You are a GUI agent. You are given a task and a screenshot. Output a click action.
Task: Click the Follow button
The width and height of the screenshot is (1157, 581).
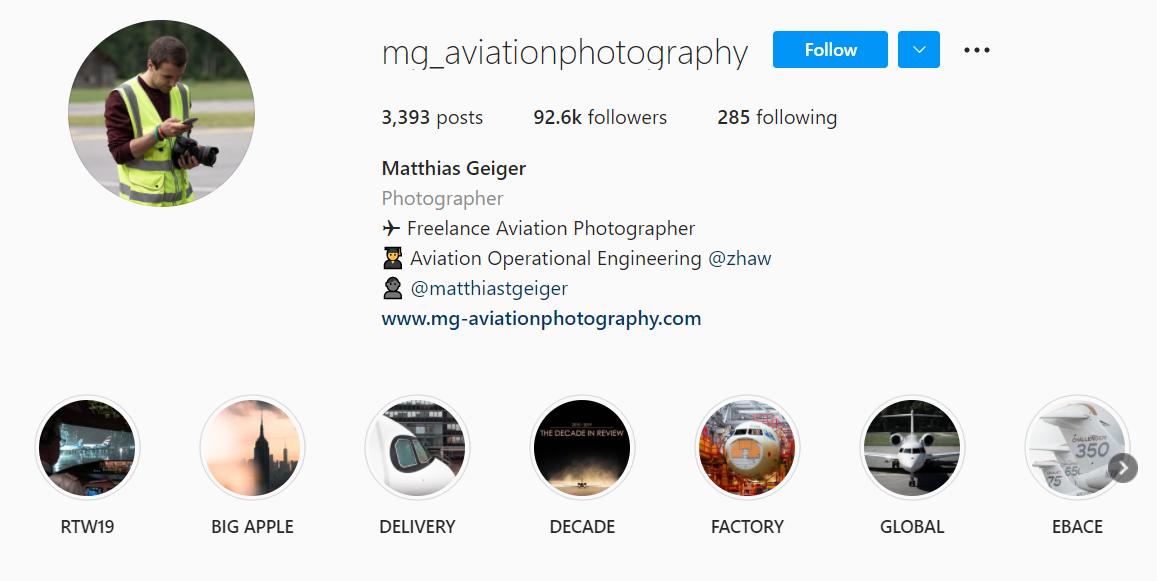(830, 49)
